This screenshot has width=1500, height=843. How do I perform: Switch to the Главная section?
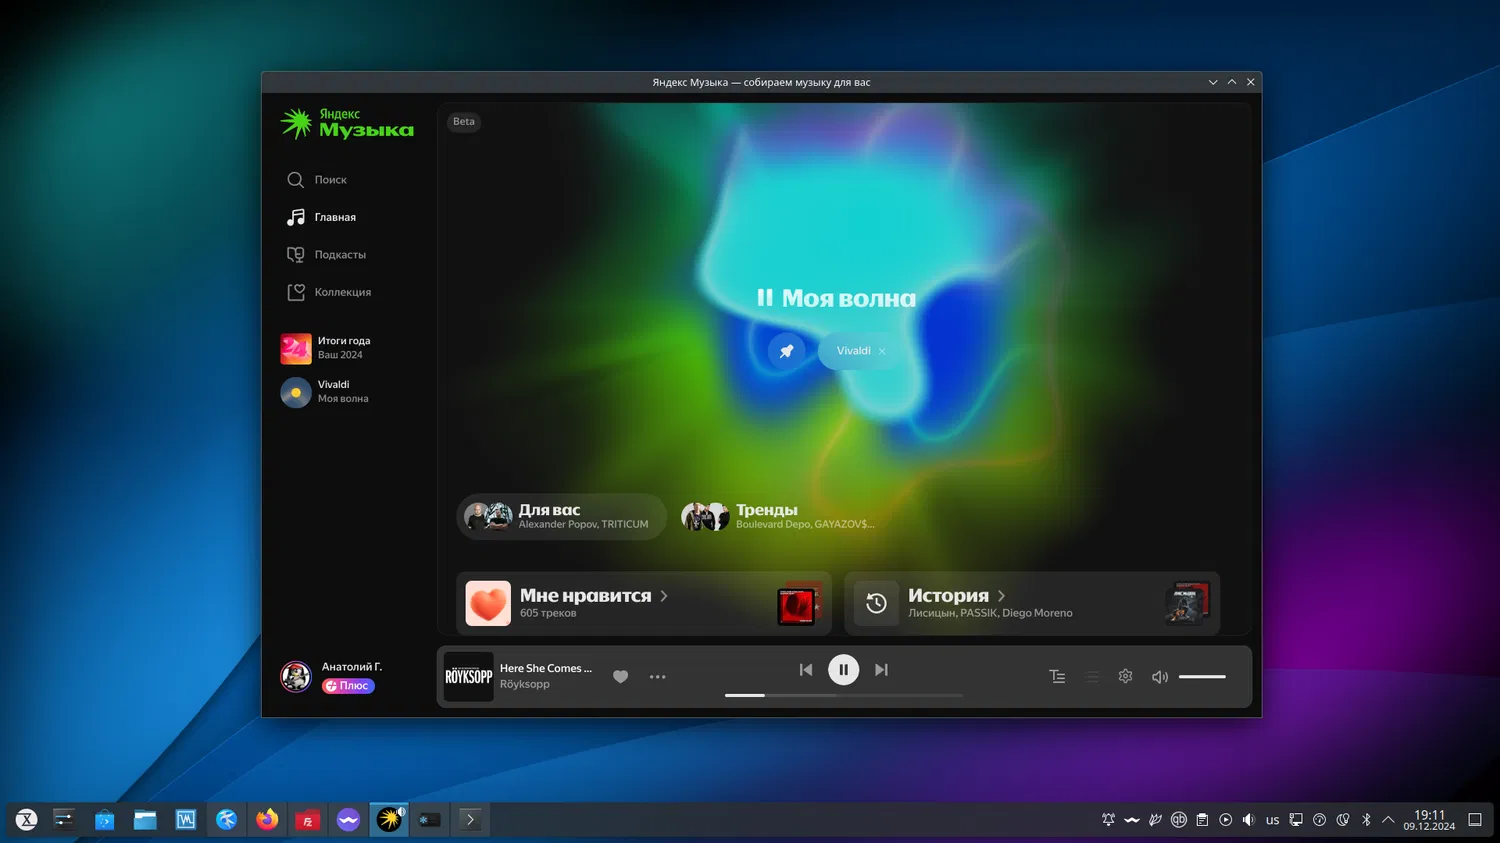coord(296,217)
